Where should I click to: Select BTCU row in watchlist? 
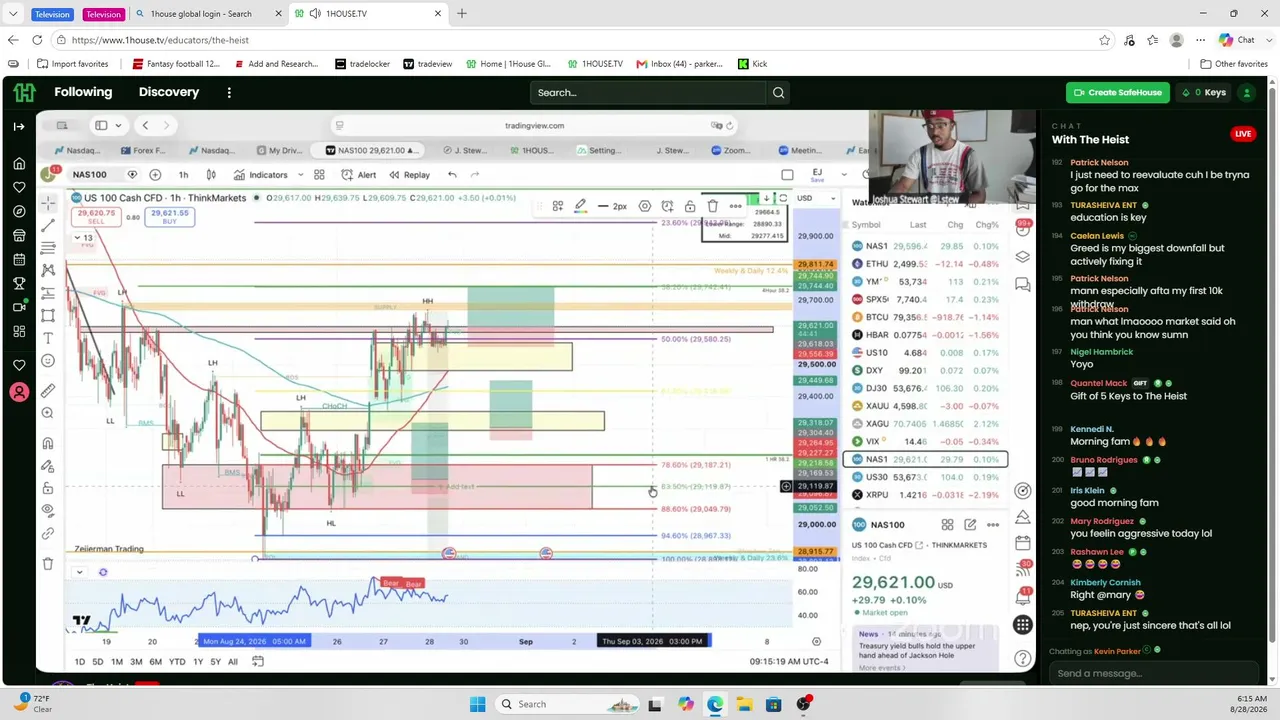(x=925, y=317)
